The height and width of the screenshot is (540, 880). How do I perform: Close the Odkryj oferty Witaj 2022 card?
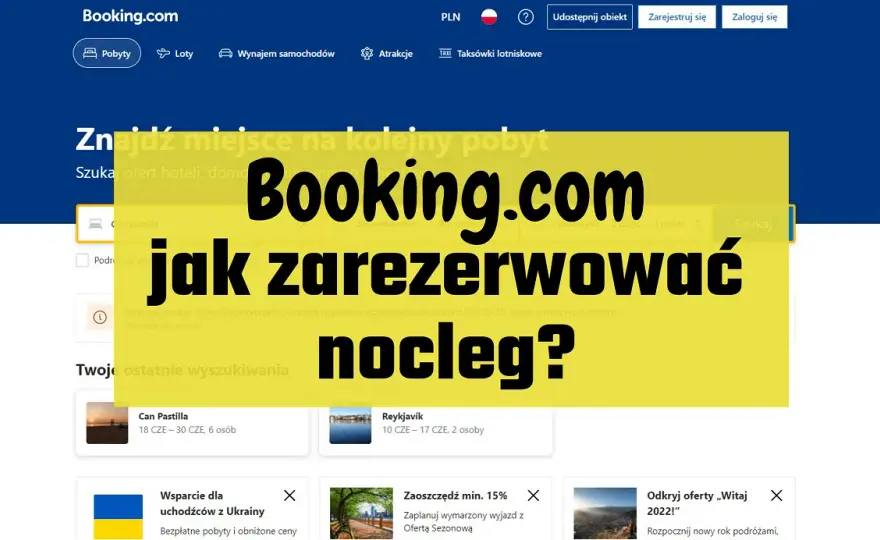pos(776,495)
